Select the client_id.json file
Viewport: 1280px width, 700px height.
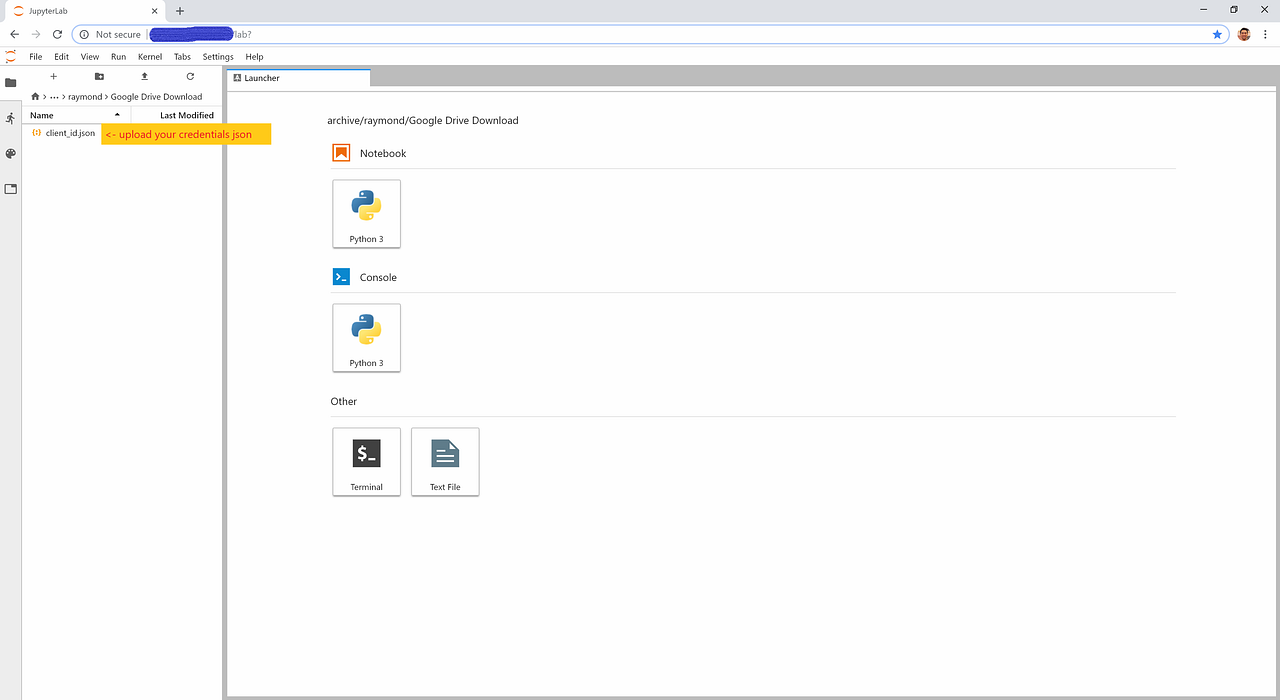tap(68, 132)
